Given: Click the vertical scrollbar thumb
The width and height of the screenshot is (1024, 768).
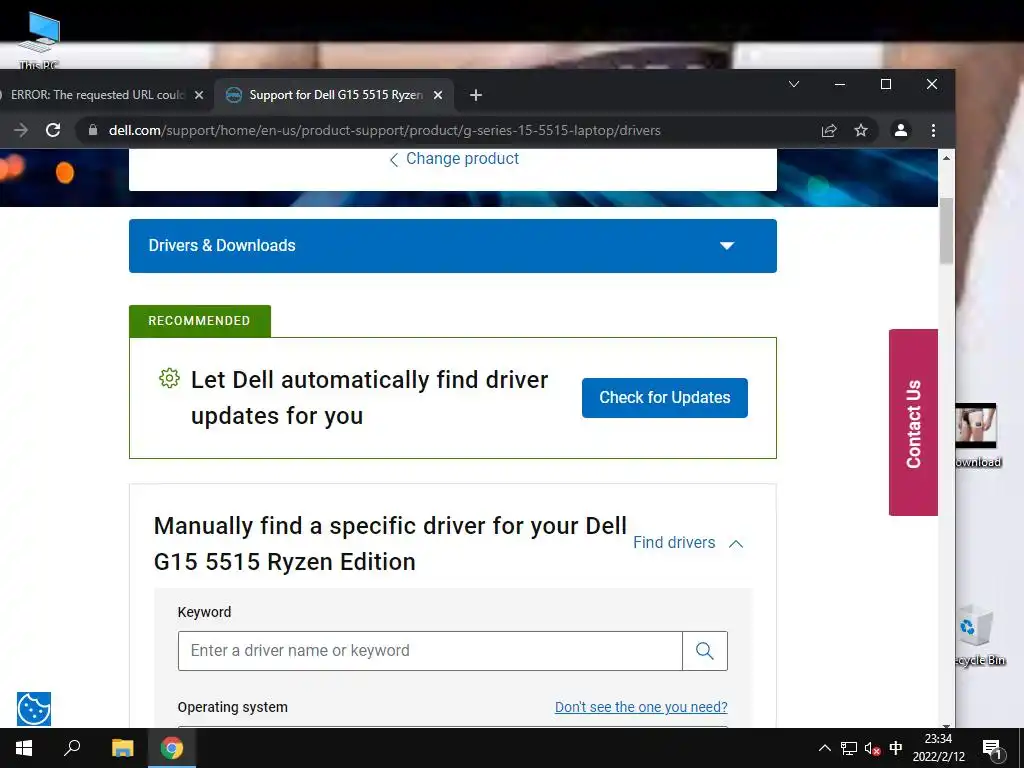Looking at the screenshot, I should pyautogui.click(x=946, y=230).
